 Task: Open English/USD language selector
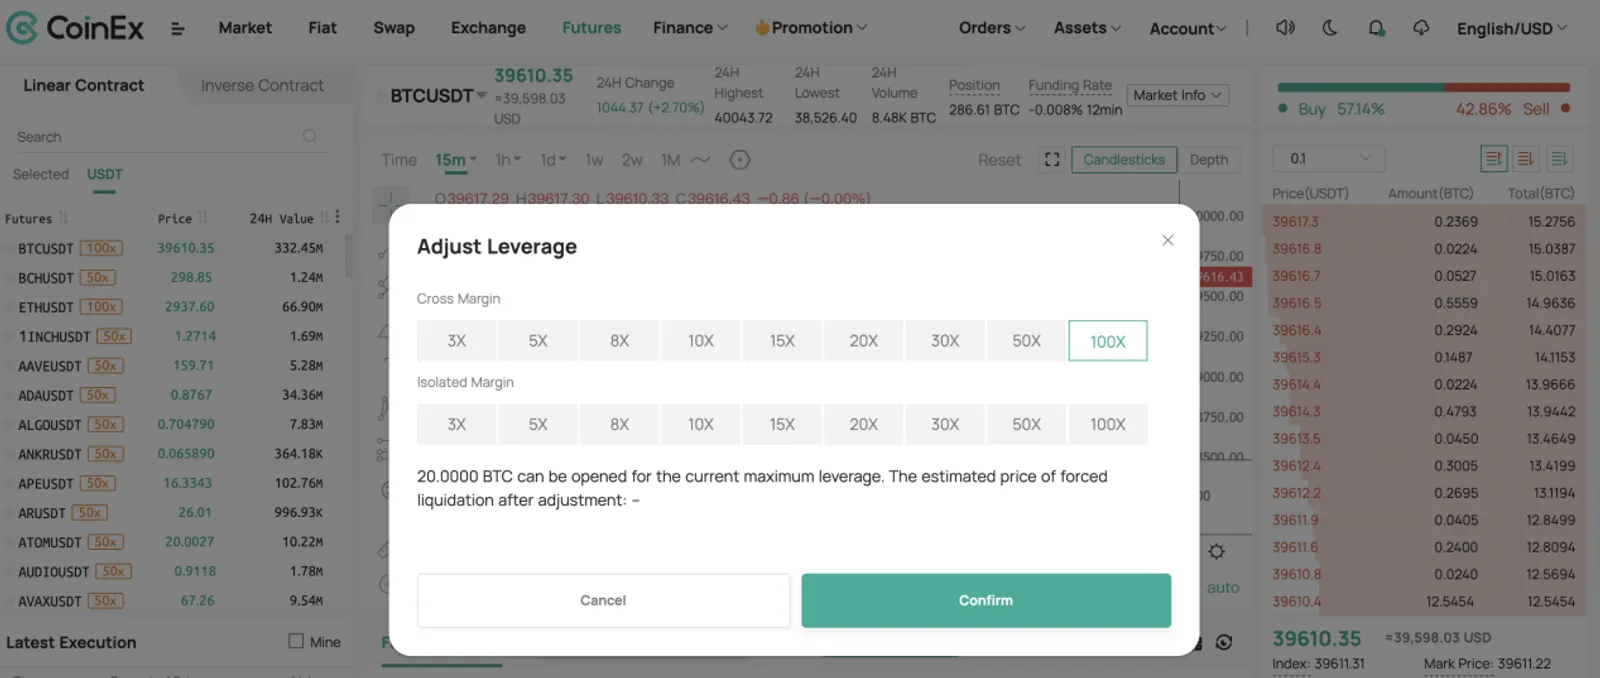coord(1512,29)
